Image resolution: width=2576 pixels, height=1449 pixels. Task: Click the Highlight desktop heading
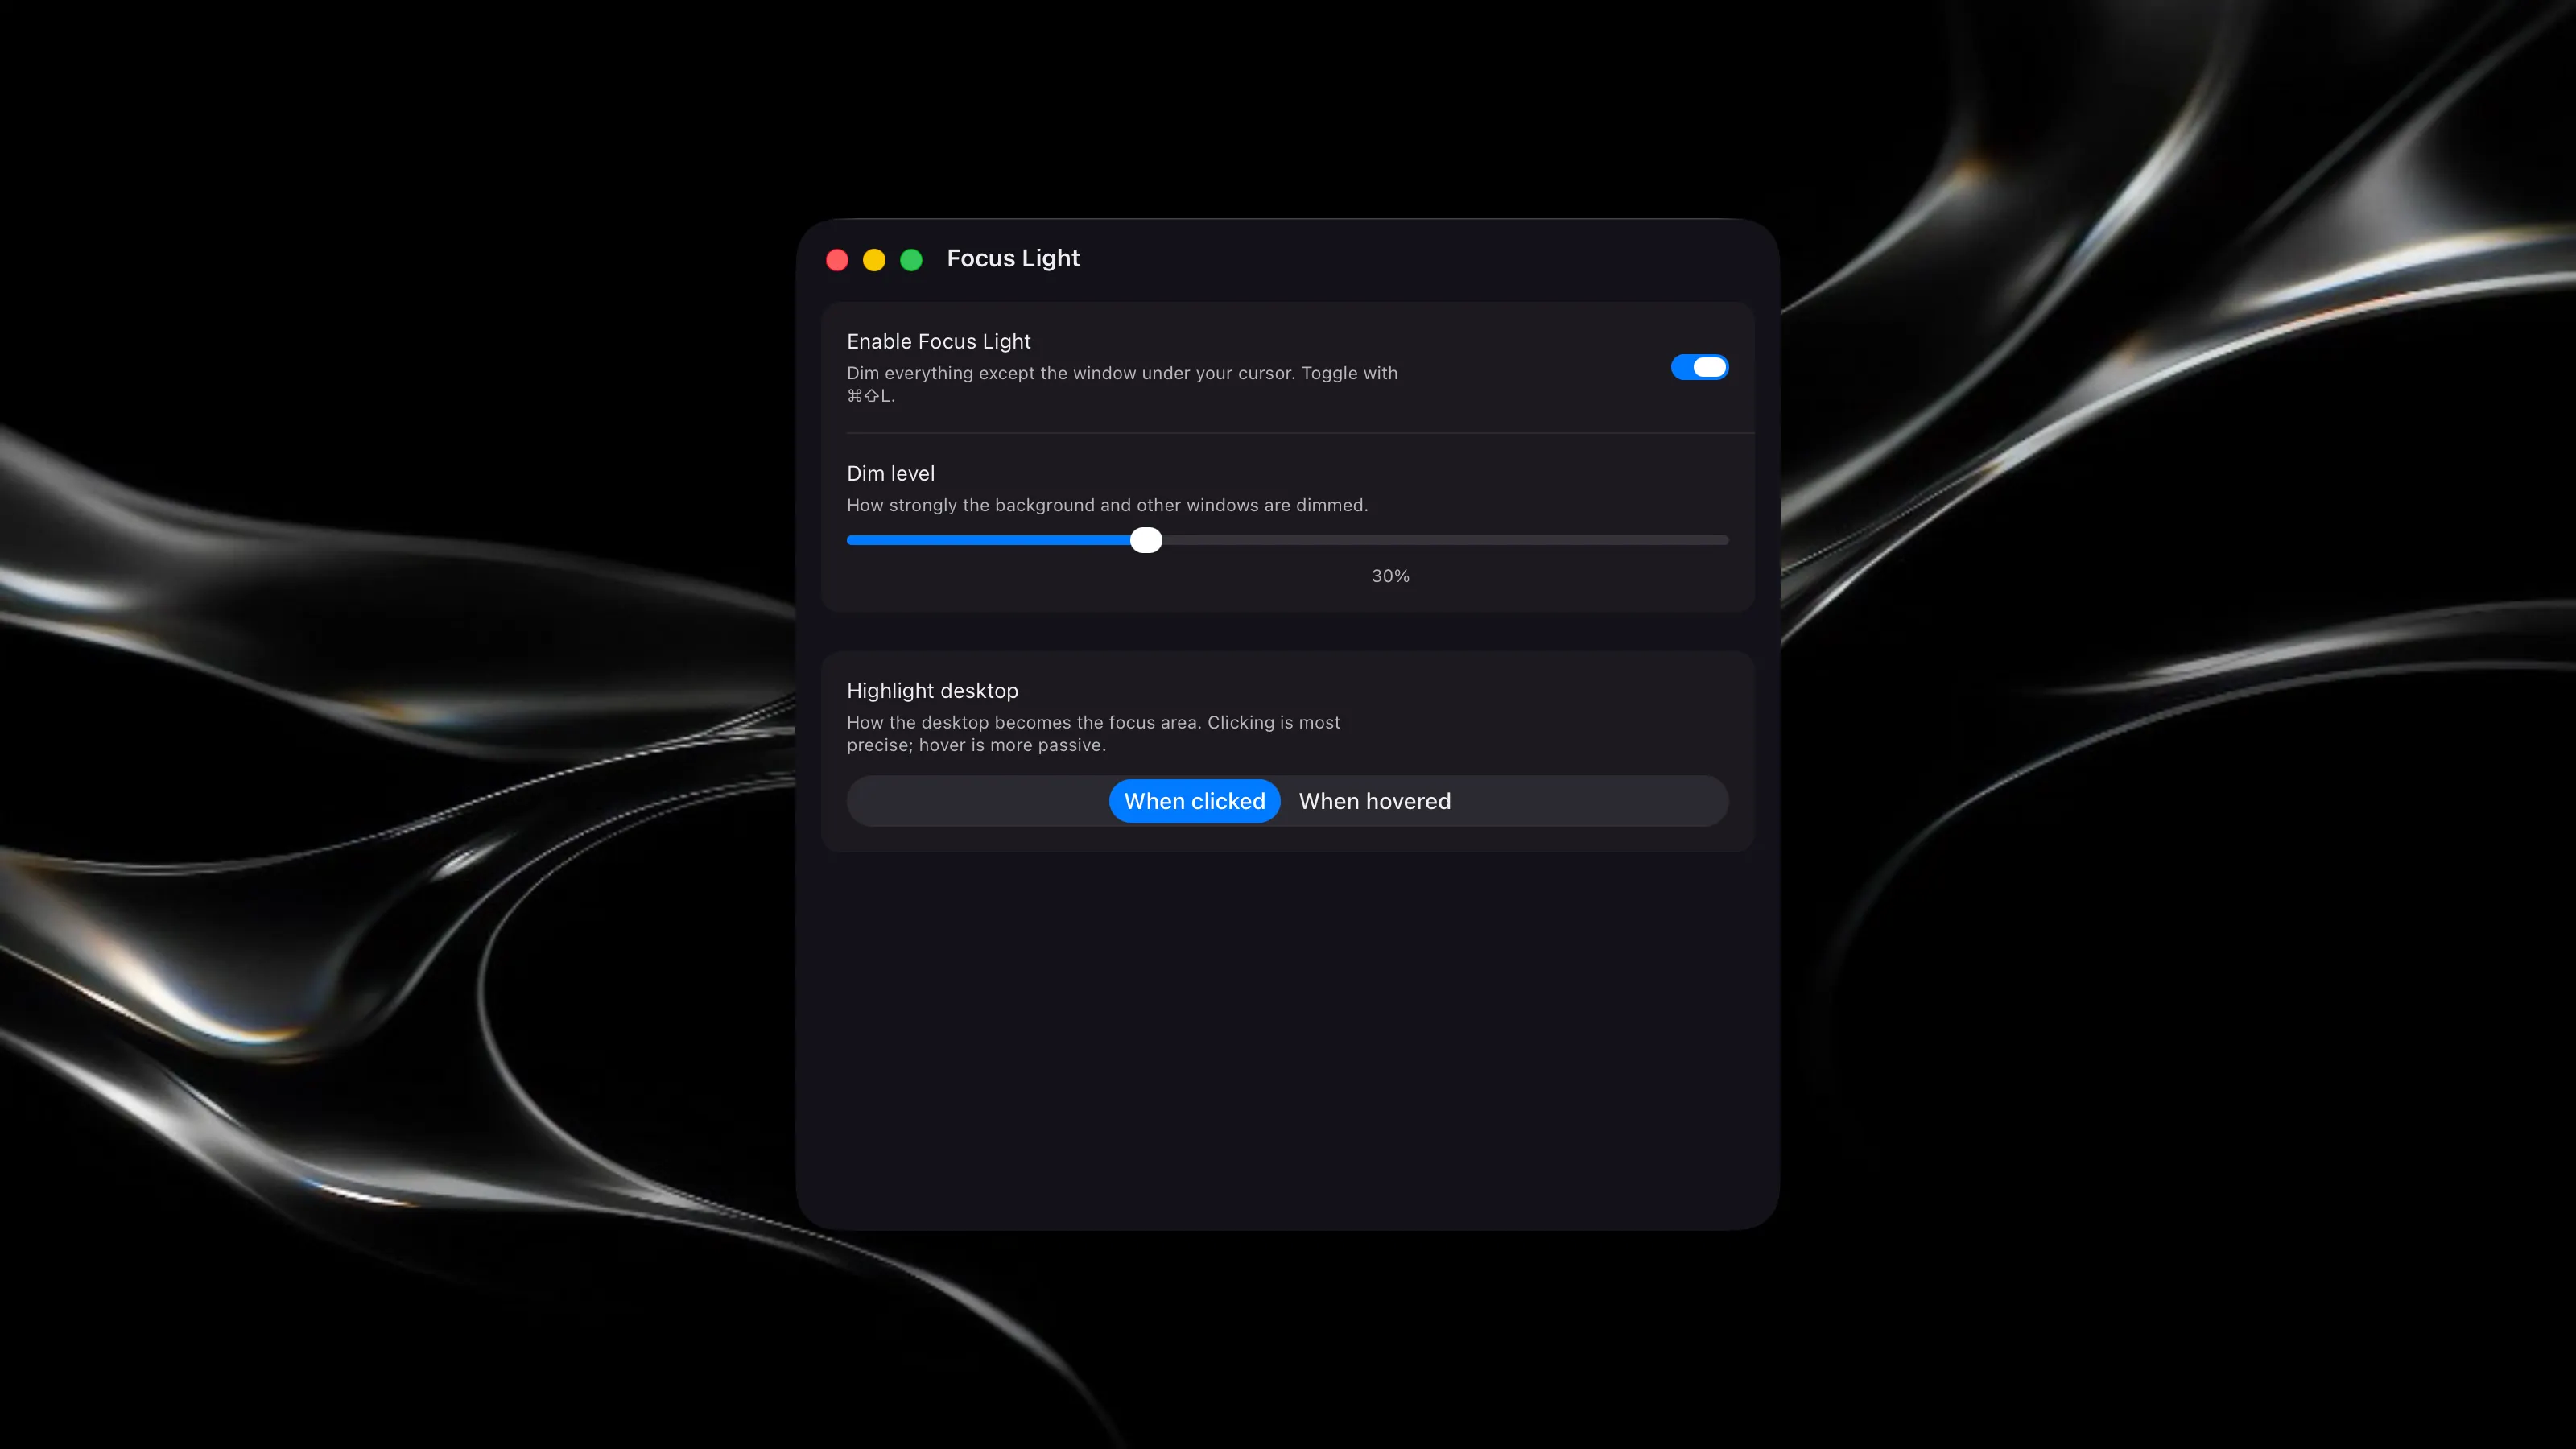(932, 691)
